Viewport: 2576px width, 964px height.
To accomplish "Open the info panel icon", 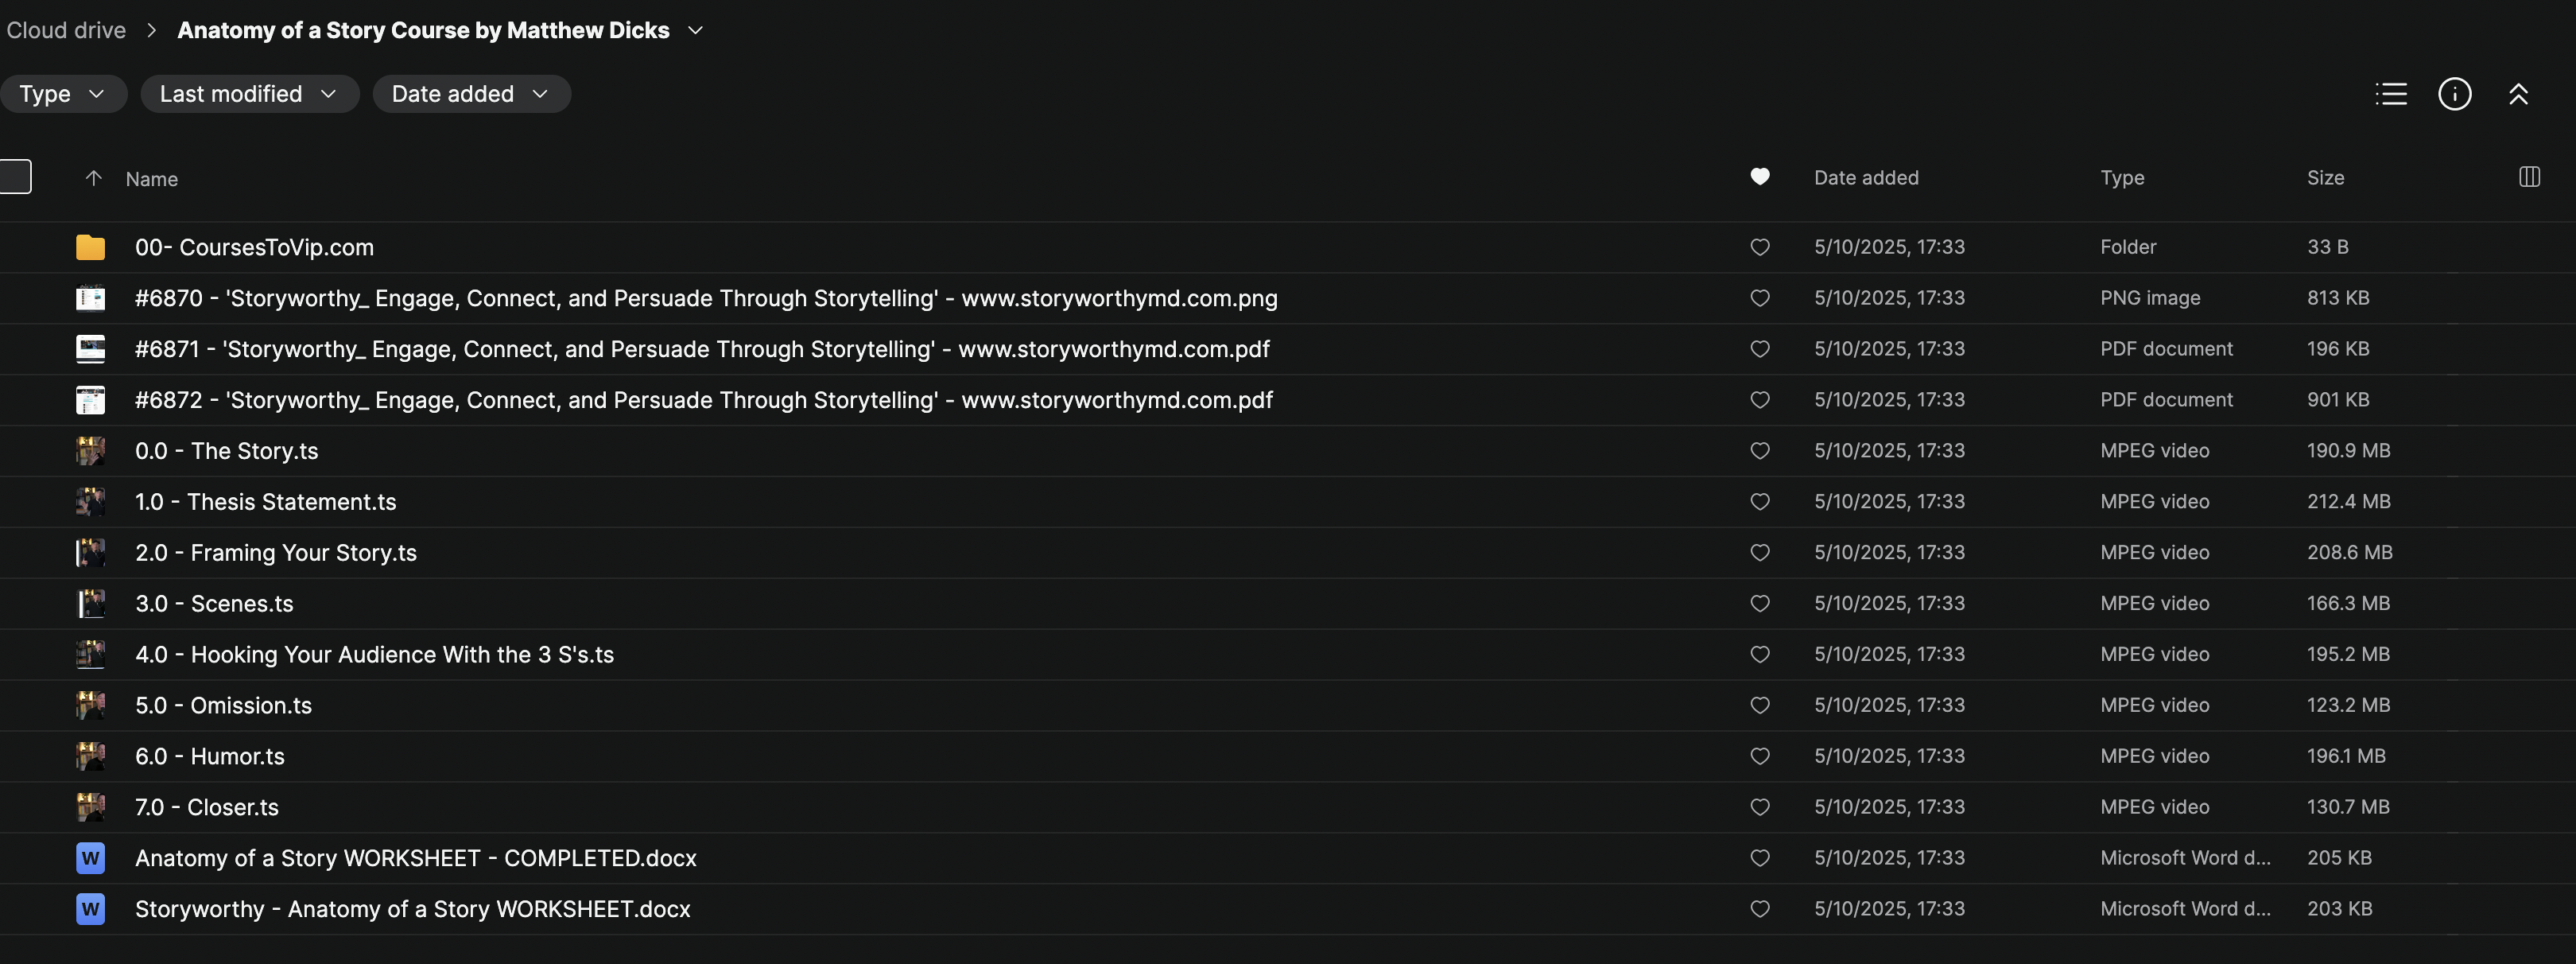I will click(2454, 94).
